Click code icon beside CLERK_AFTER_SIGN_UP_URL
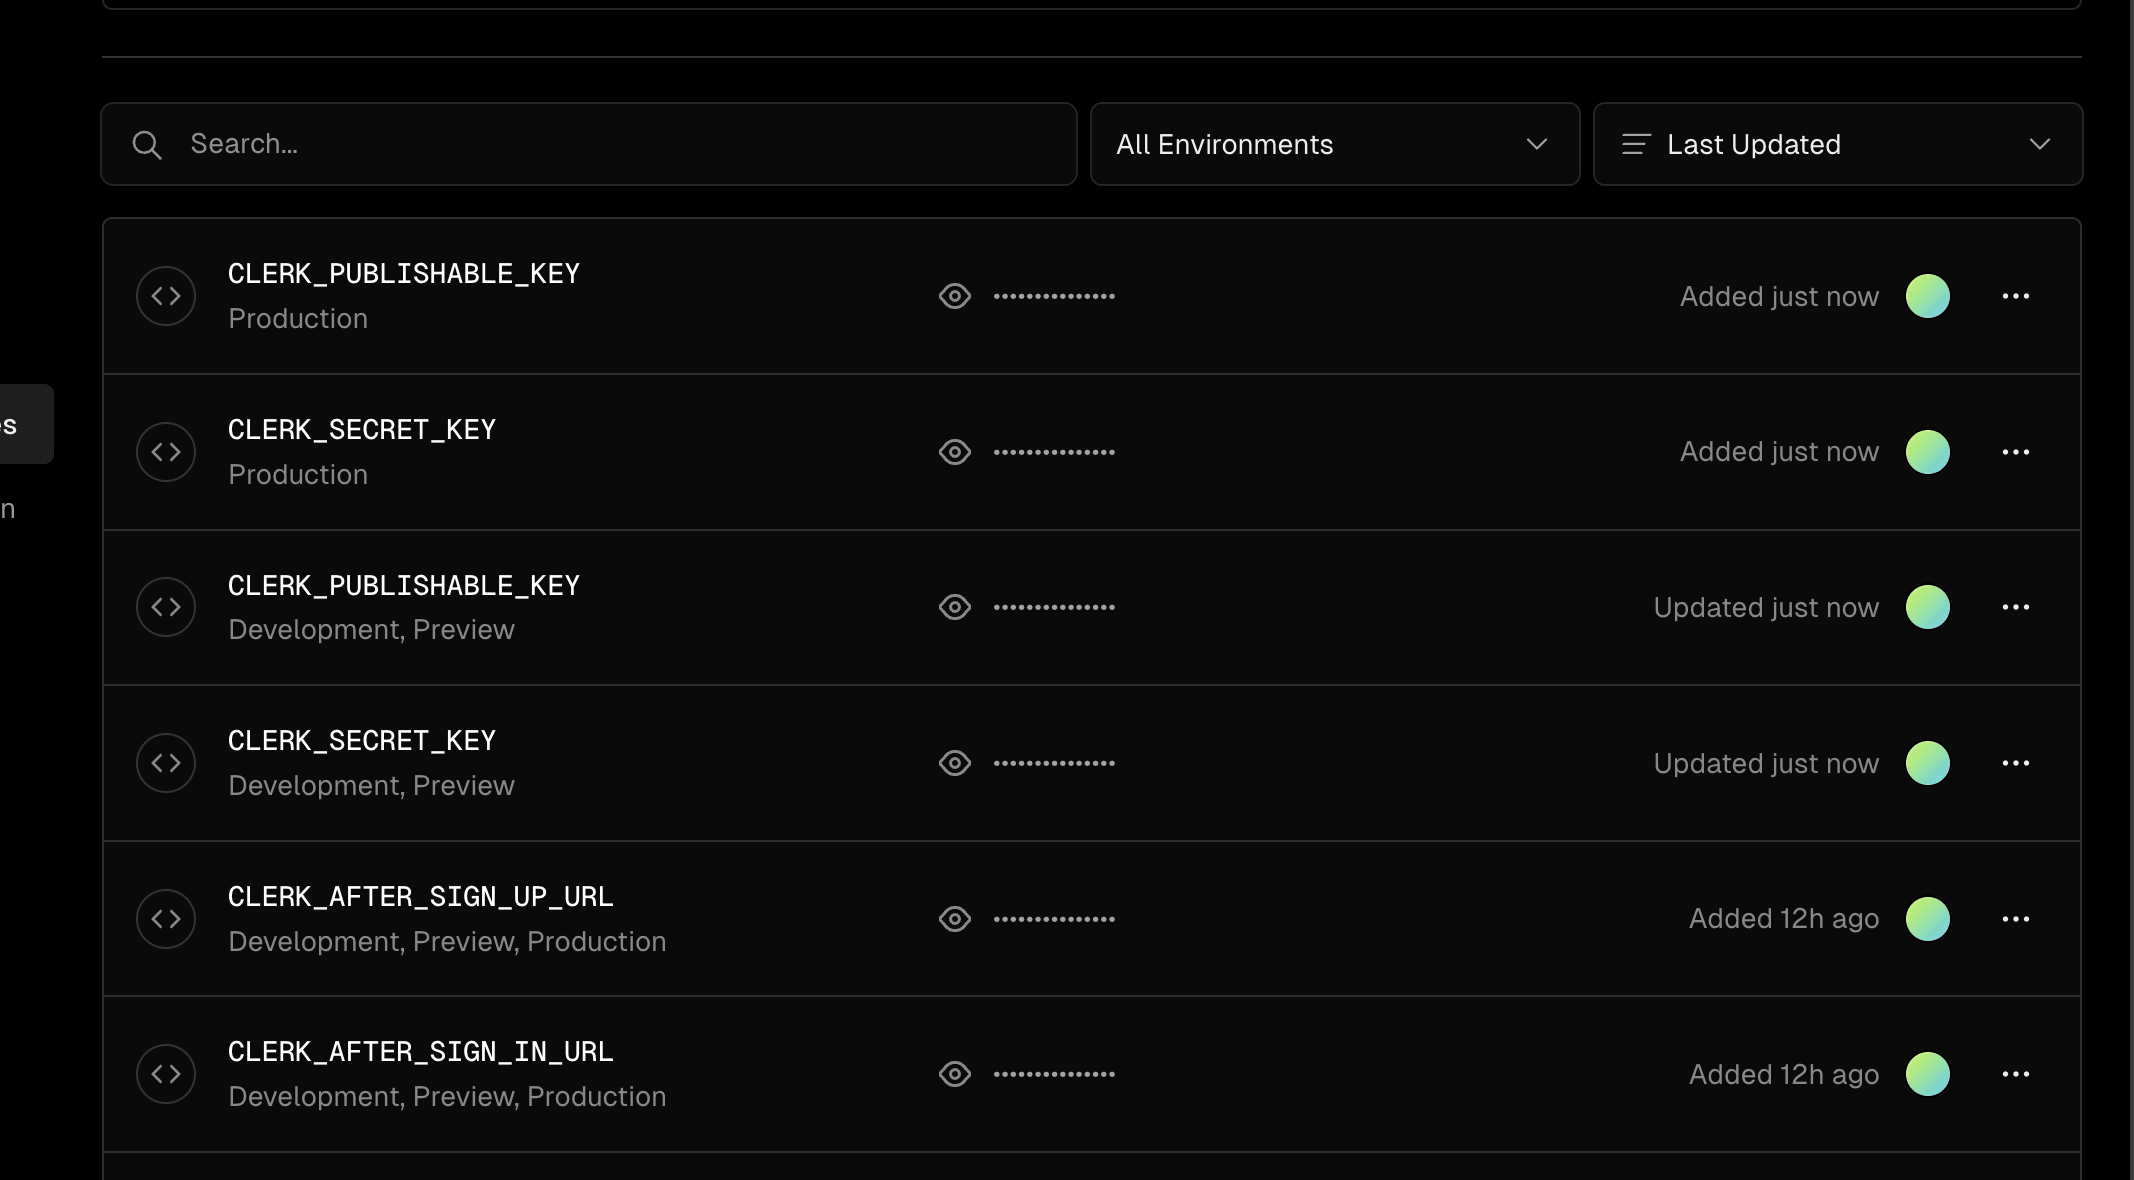 coord(166,919)
